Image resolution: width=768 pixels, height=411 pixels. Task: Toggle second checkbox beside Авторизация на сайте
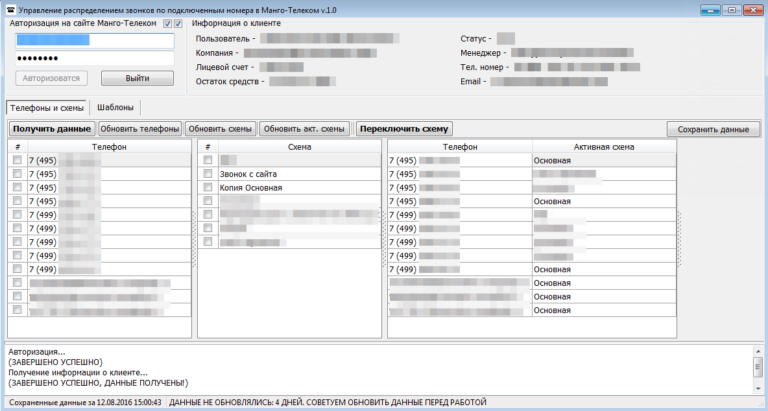[x=178, y=23]
